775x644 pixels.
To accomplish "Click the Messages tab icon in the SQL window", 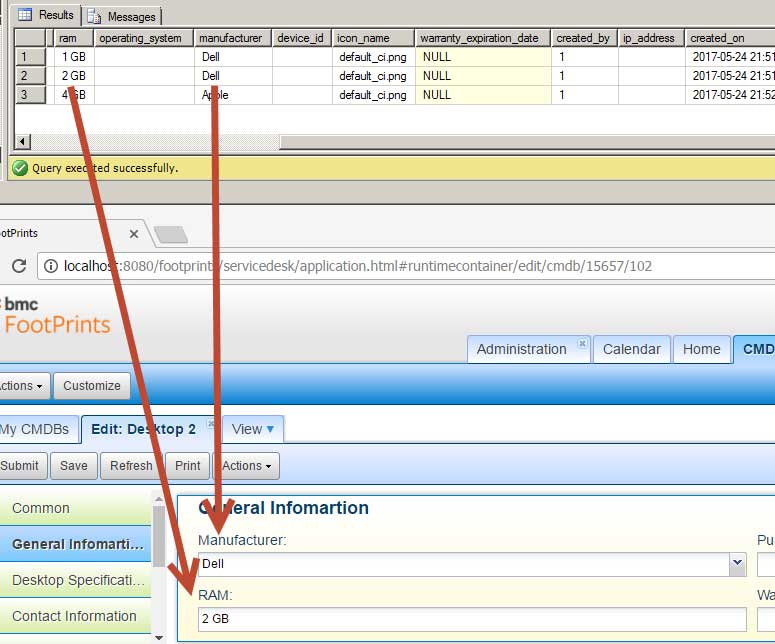I will (94, 16).
